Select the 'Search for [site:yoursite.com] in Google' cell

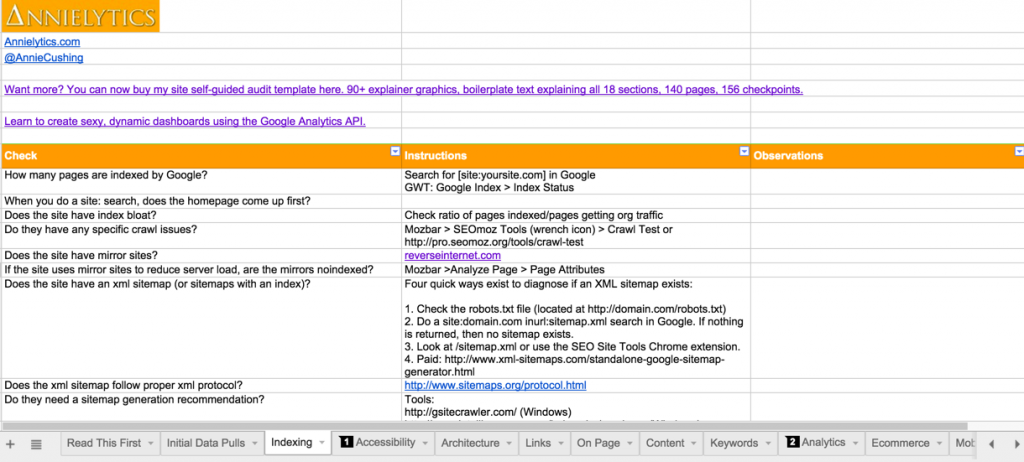coord(576,181)
